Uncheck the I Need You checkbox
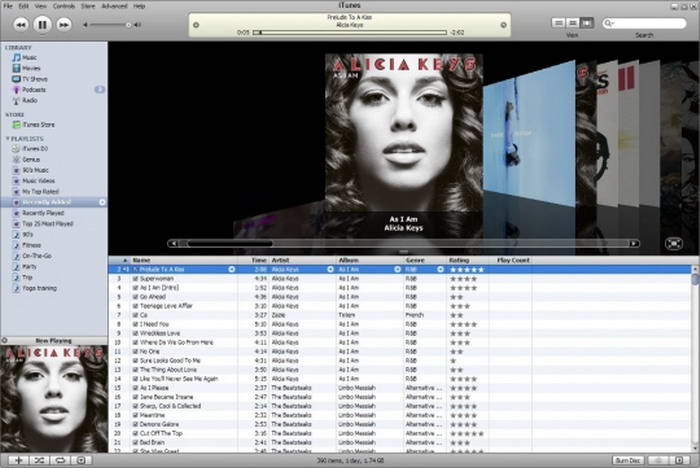This screenshot has height=468, width=700. 135,324
